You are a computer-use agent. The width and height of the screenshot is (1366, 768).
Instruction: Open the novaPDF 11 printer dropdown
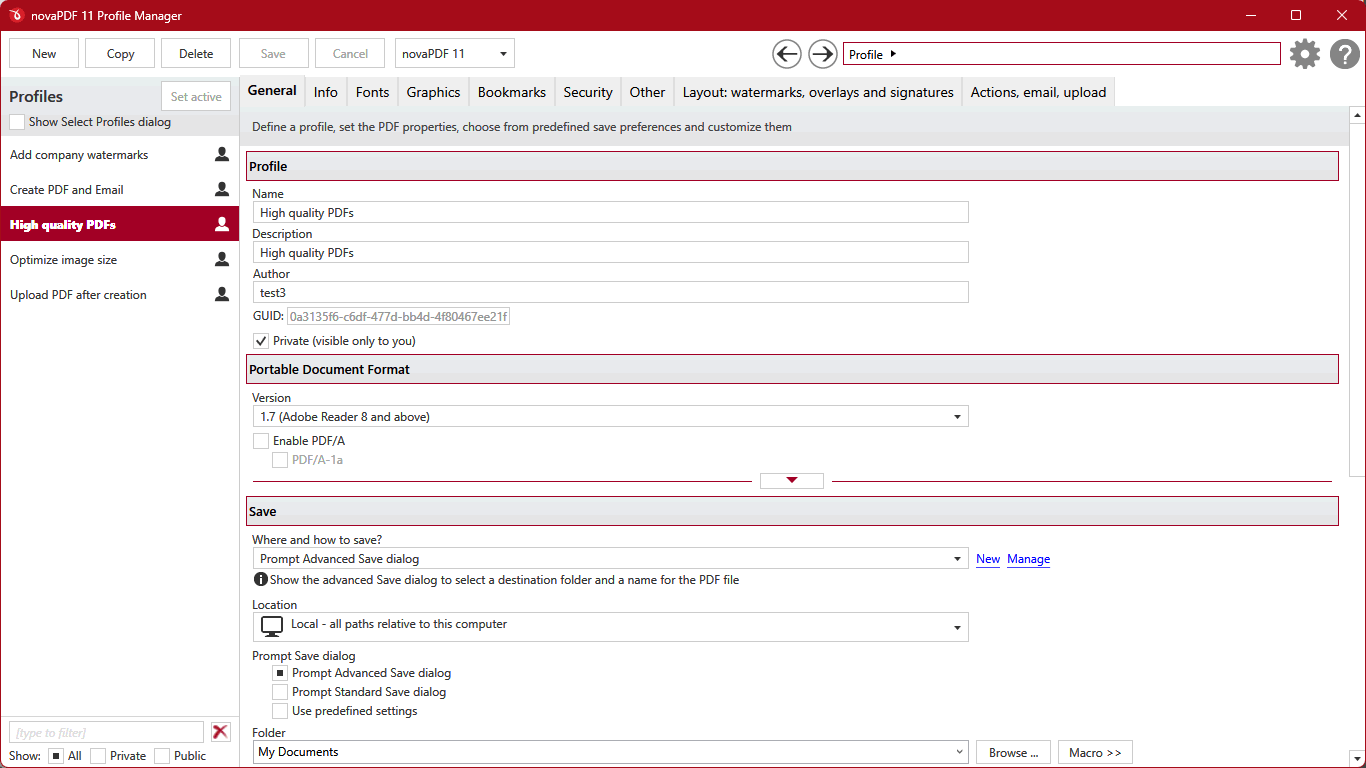(455, 54)
